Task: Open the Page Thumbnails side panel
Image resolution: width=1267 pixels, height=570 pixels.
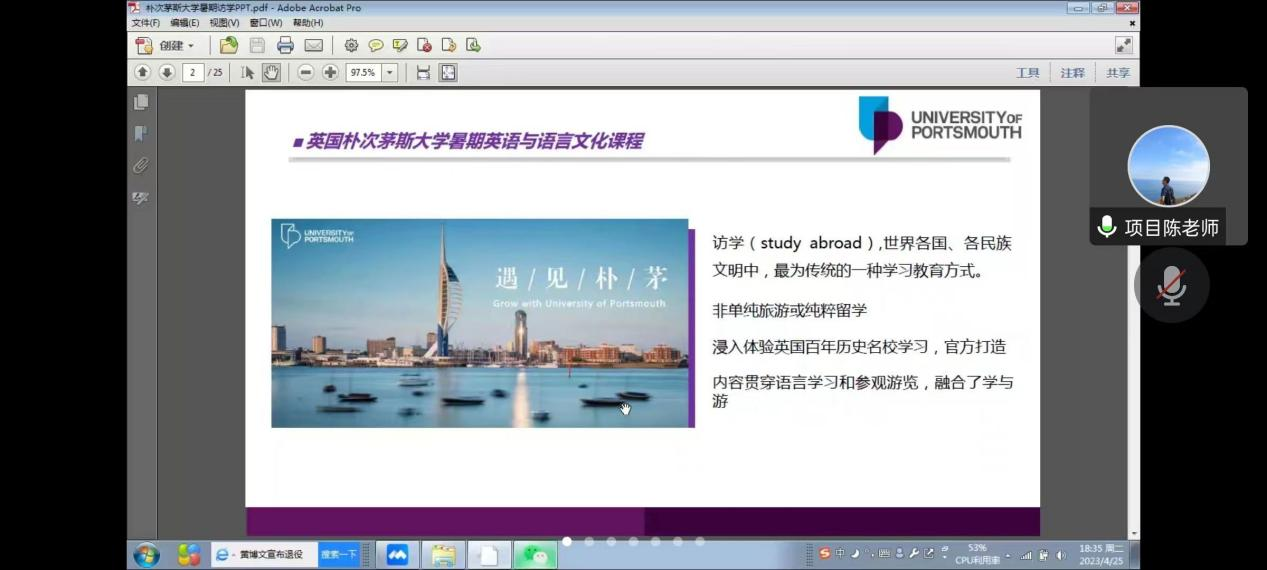Action: (141, 102)
